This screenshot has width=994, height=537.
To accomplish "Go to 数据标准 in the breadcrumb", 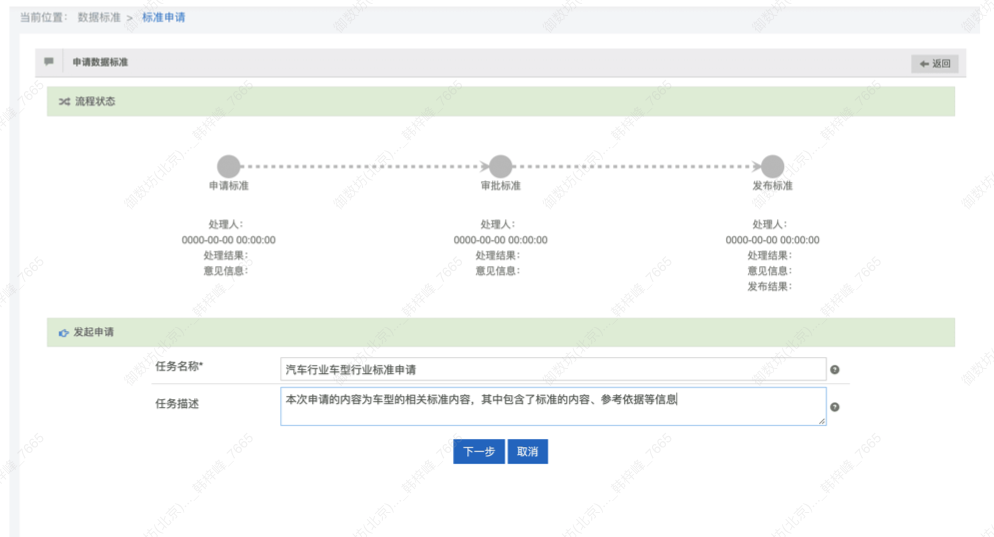I will click(99, 18).
